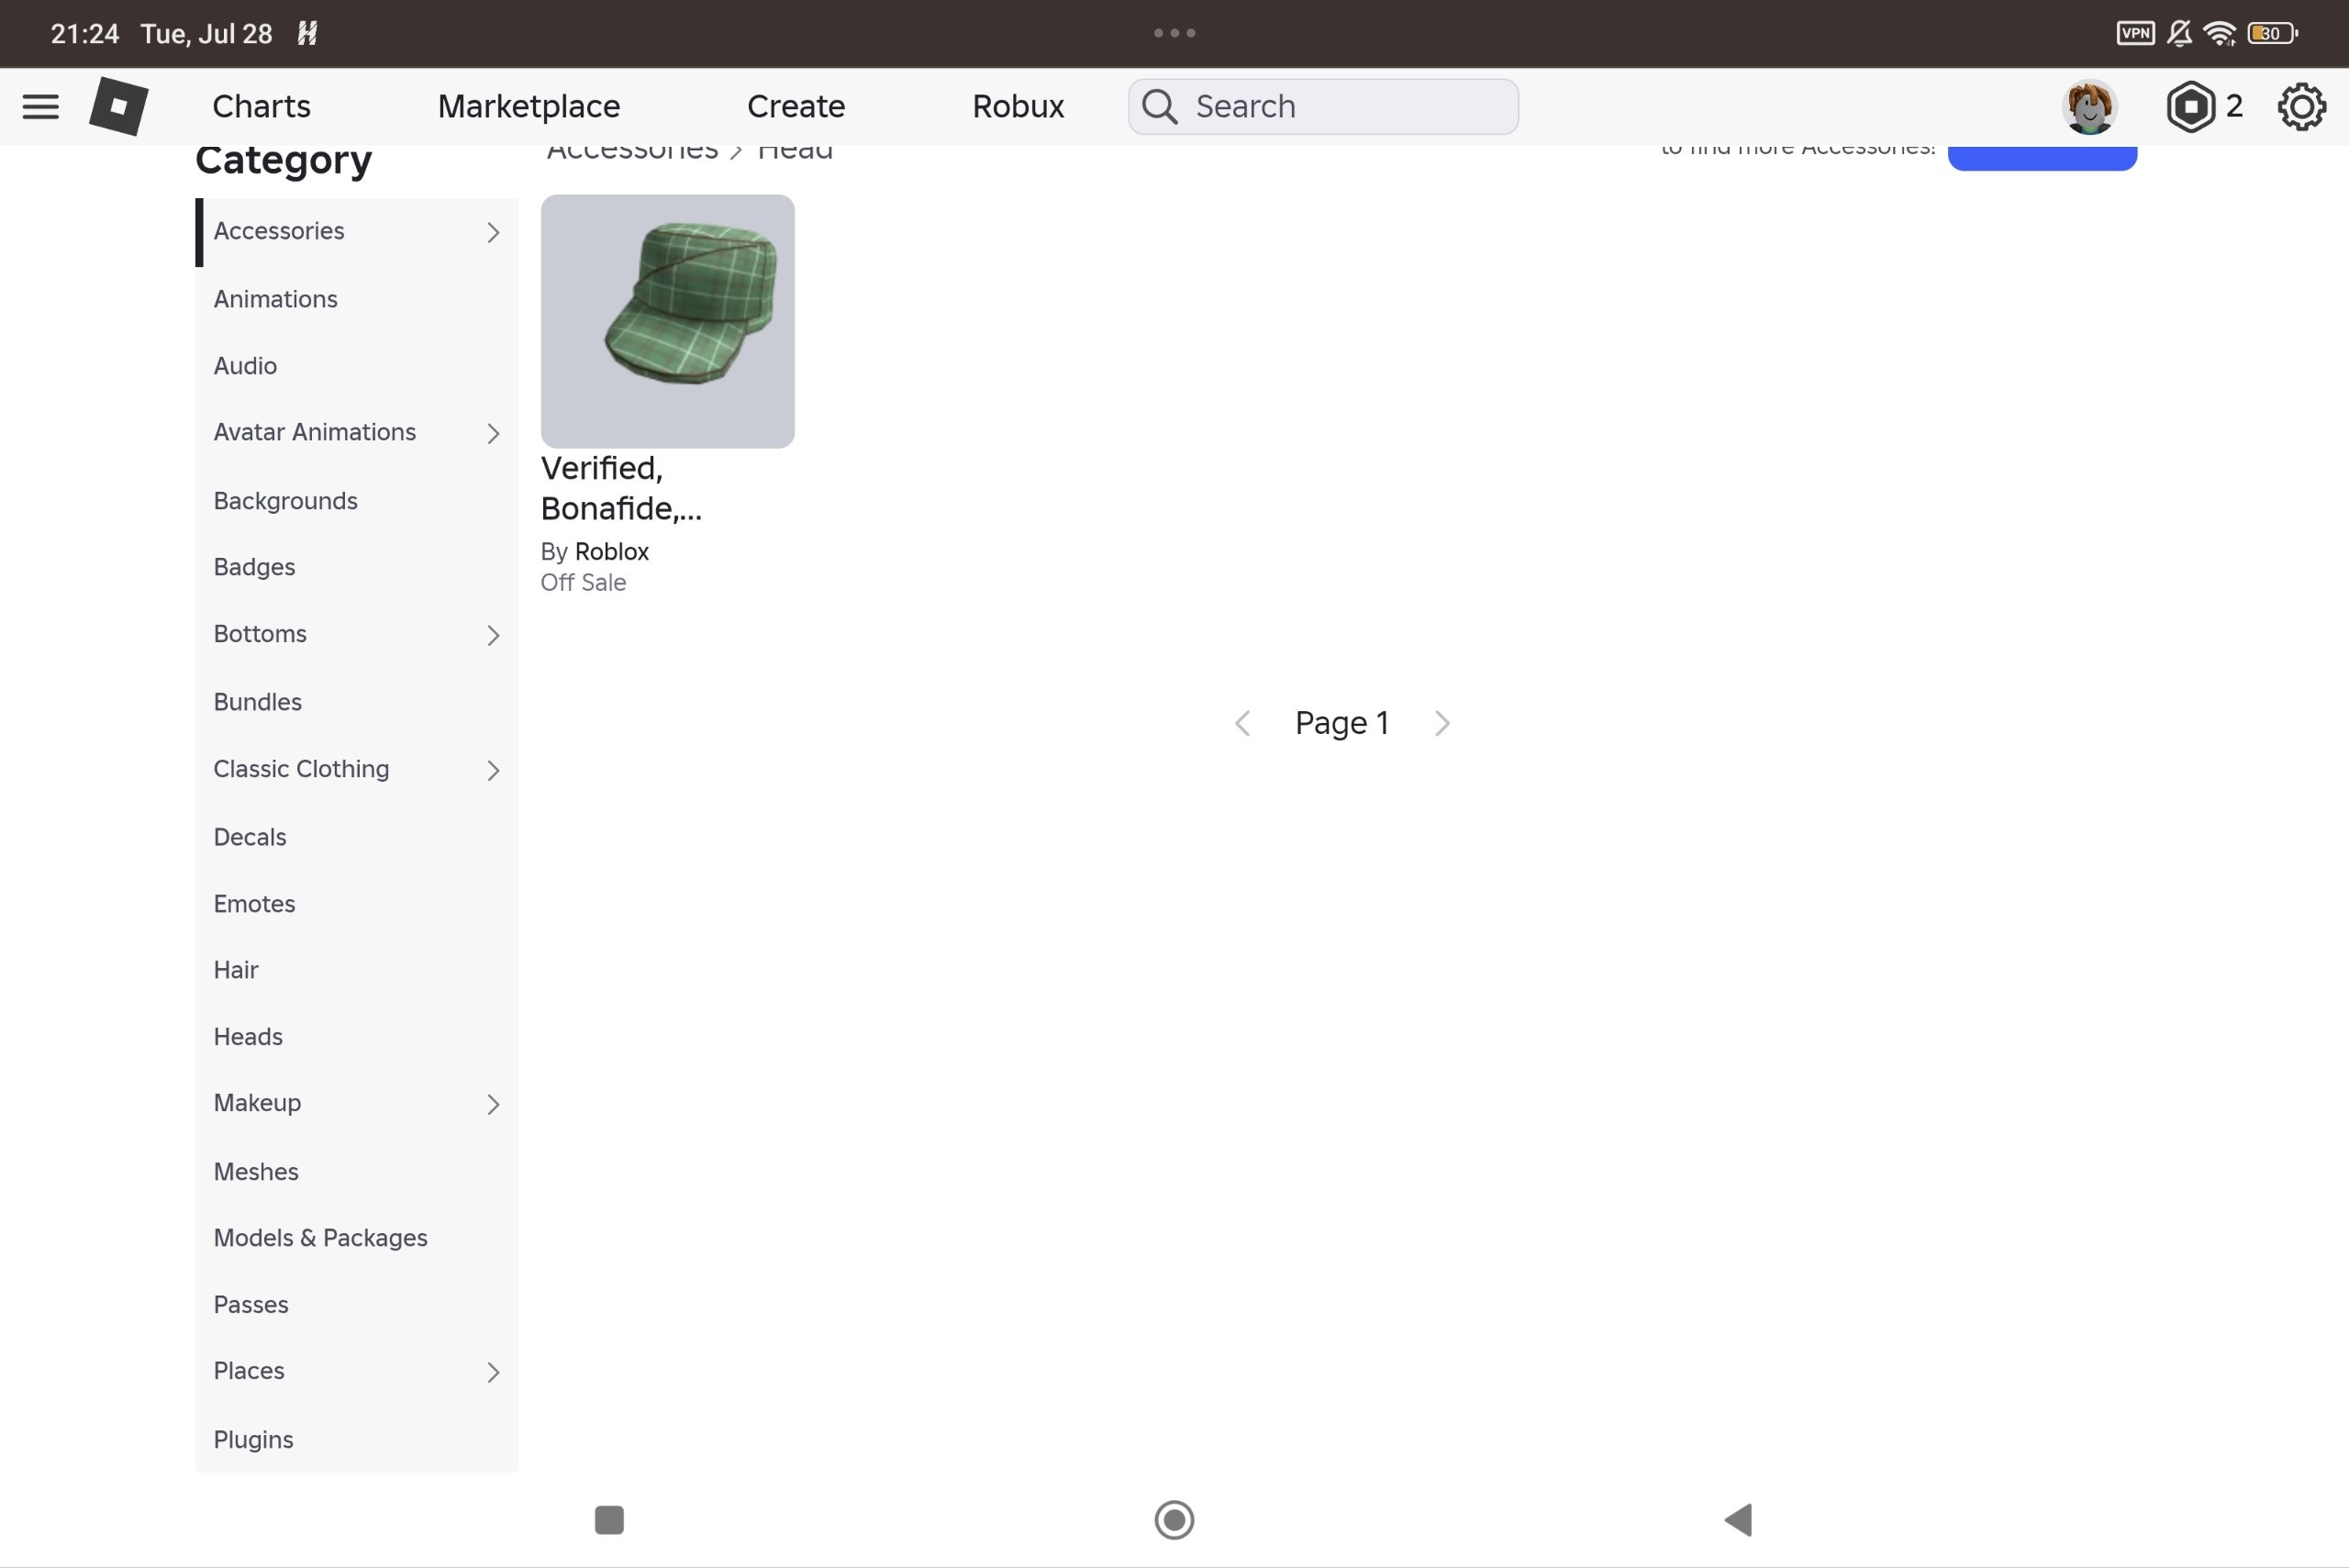The image size is (2349, 1568).
Task: Open the Robux balance icon
Action: pyautogui.click(x=2190, y=106)
